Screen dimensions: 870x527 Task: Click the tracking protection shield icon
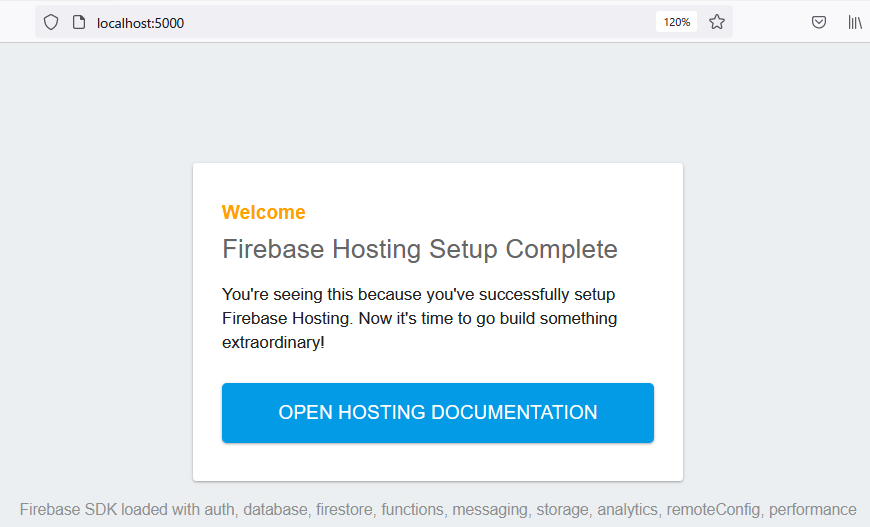[51, 22]
